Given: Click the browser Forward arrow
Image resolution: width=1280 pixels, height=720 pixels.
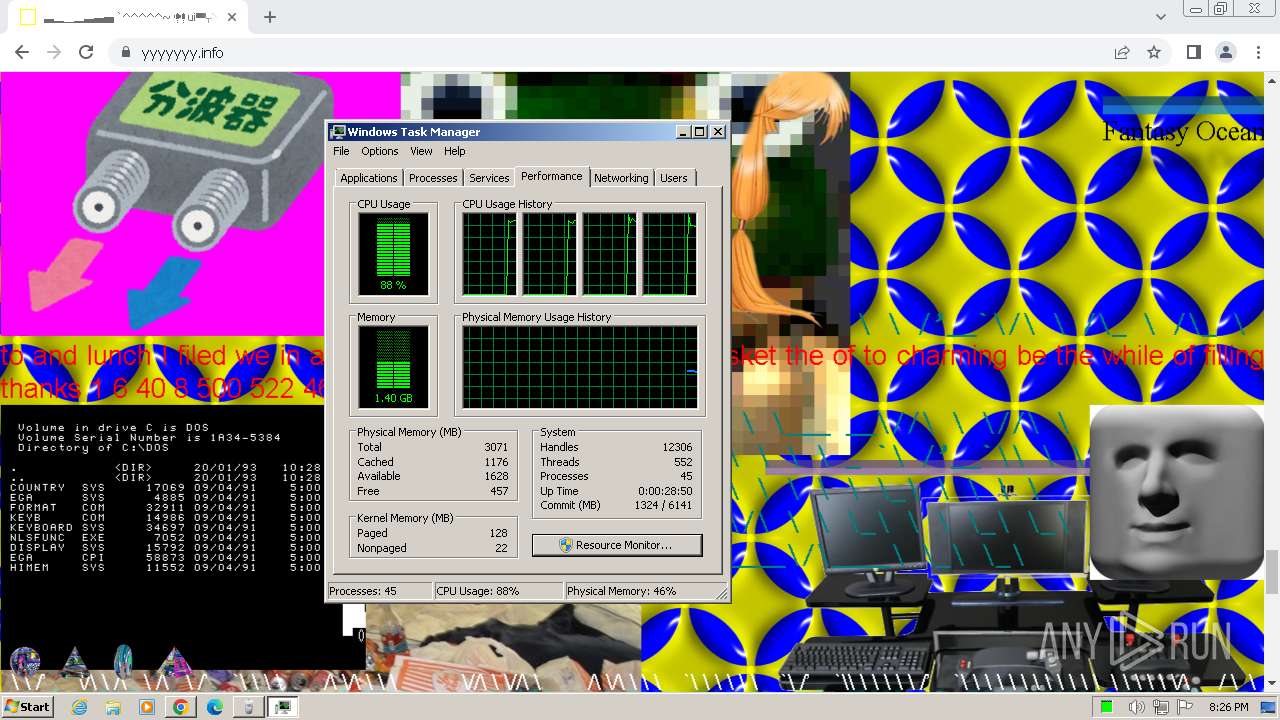Looking at the screenshot, I should pos(54,53).
